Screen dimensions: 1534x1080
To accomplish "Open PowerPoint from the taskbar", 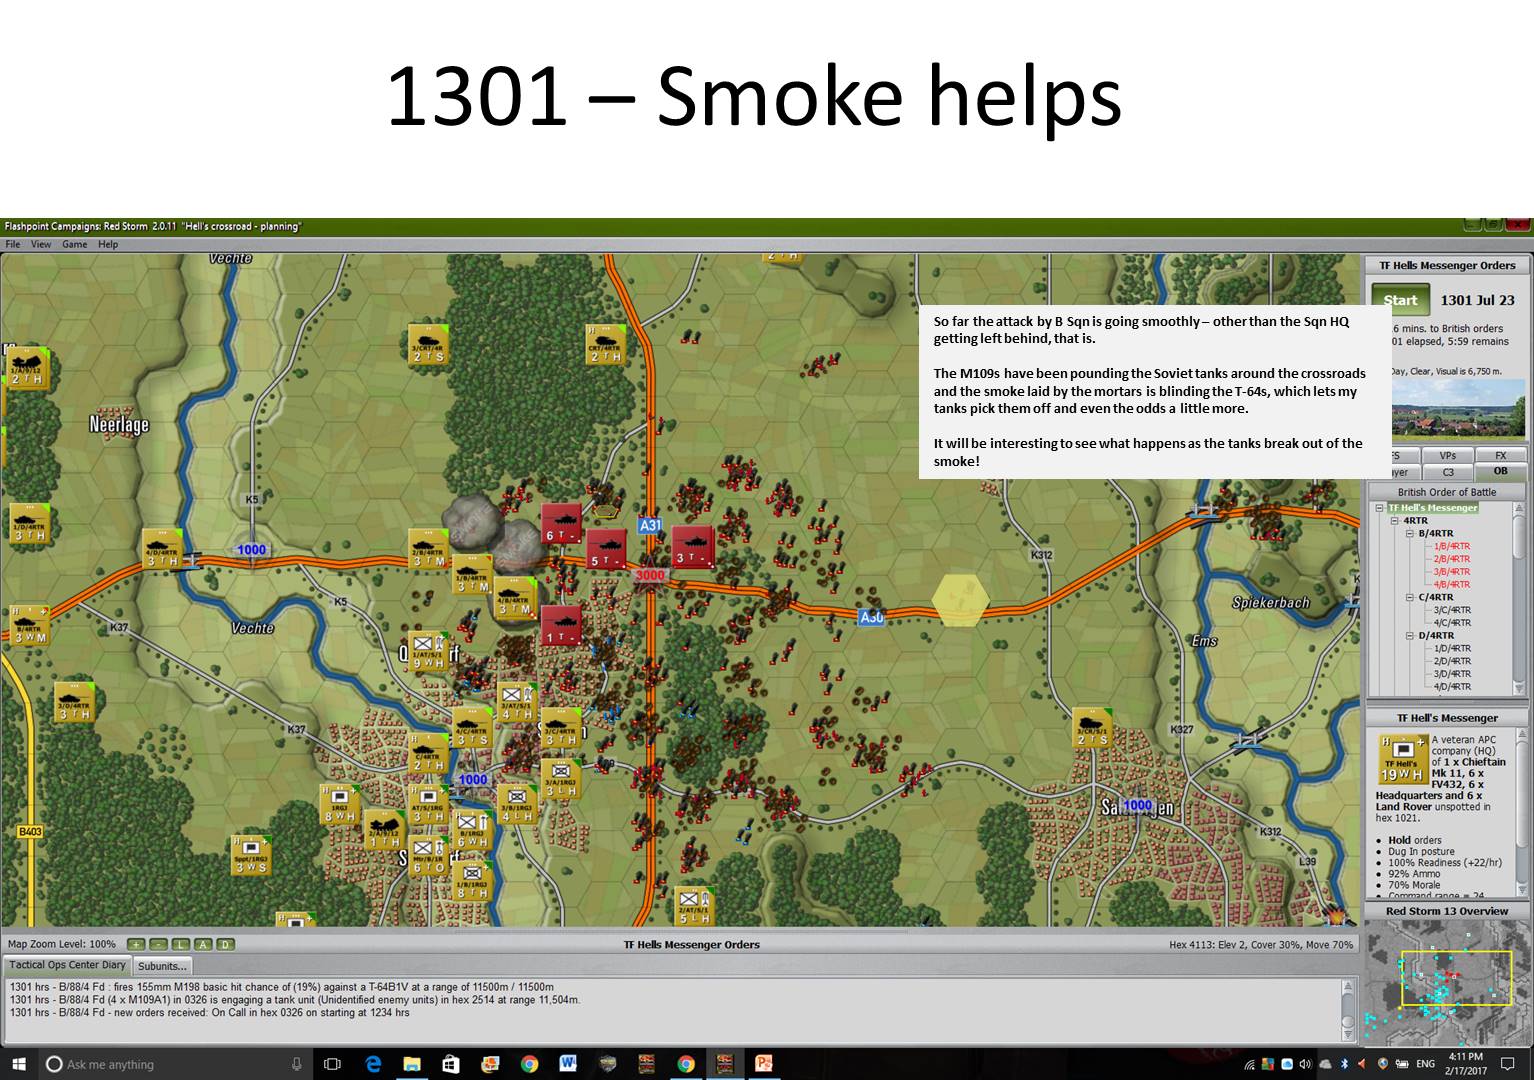I will point(763,1064).
